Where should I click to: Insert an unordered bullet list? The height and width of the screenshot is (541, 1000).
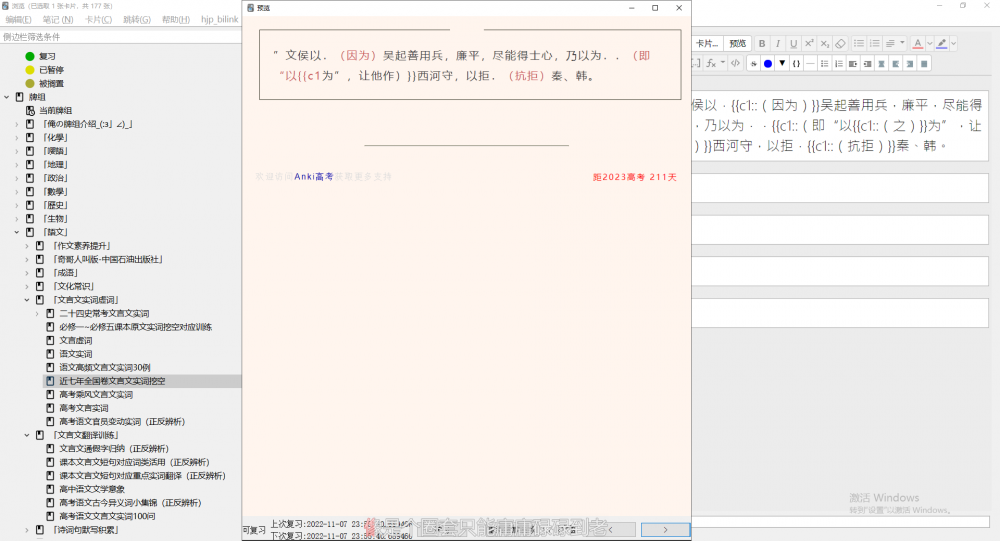[859, 44]
